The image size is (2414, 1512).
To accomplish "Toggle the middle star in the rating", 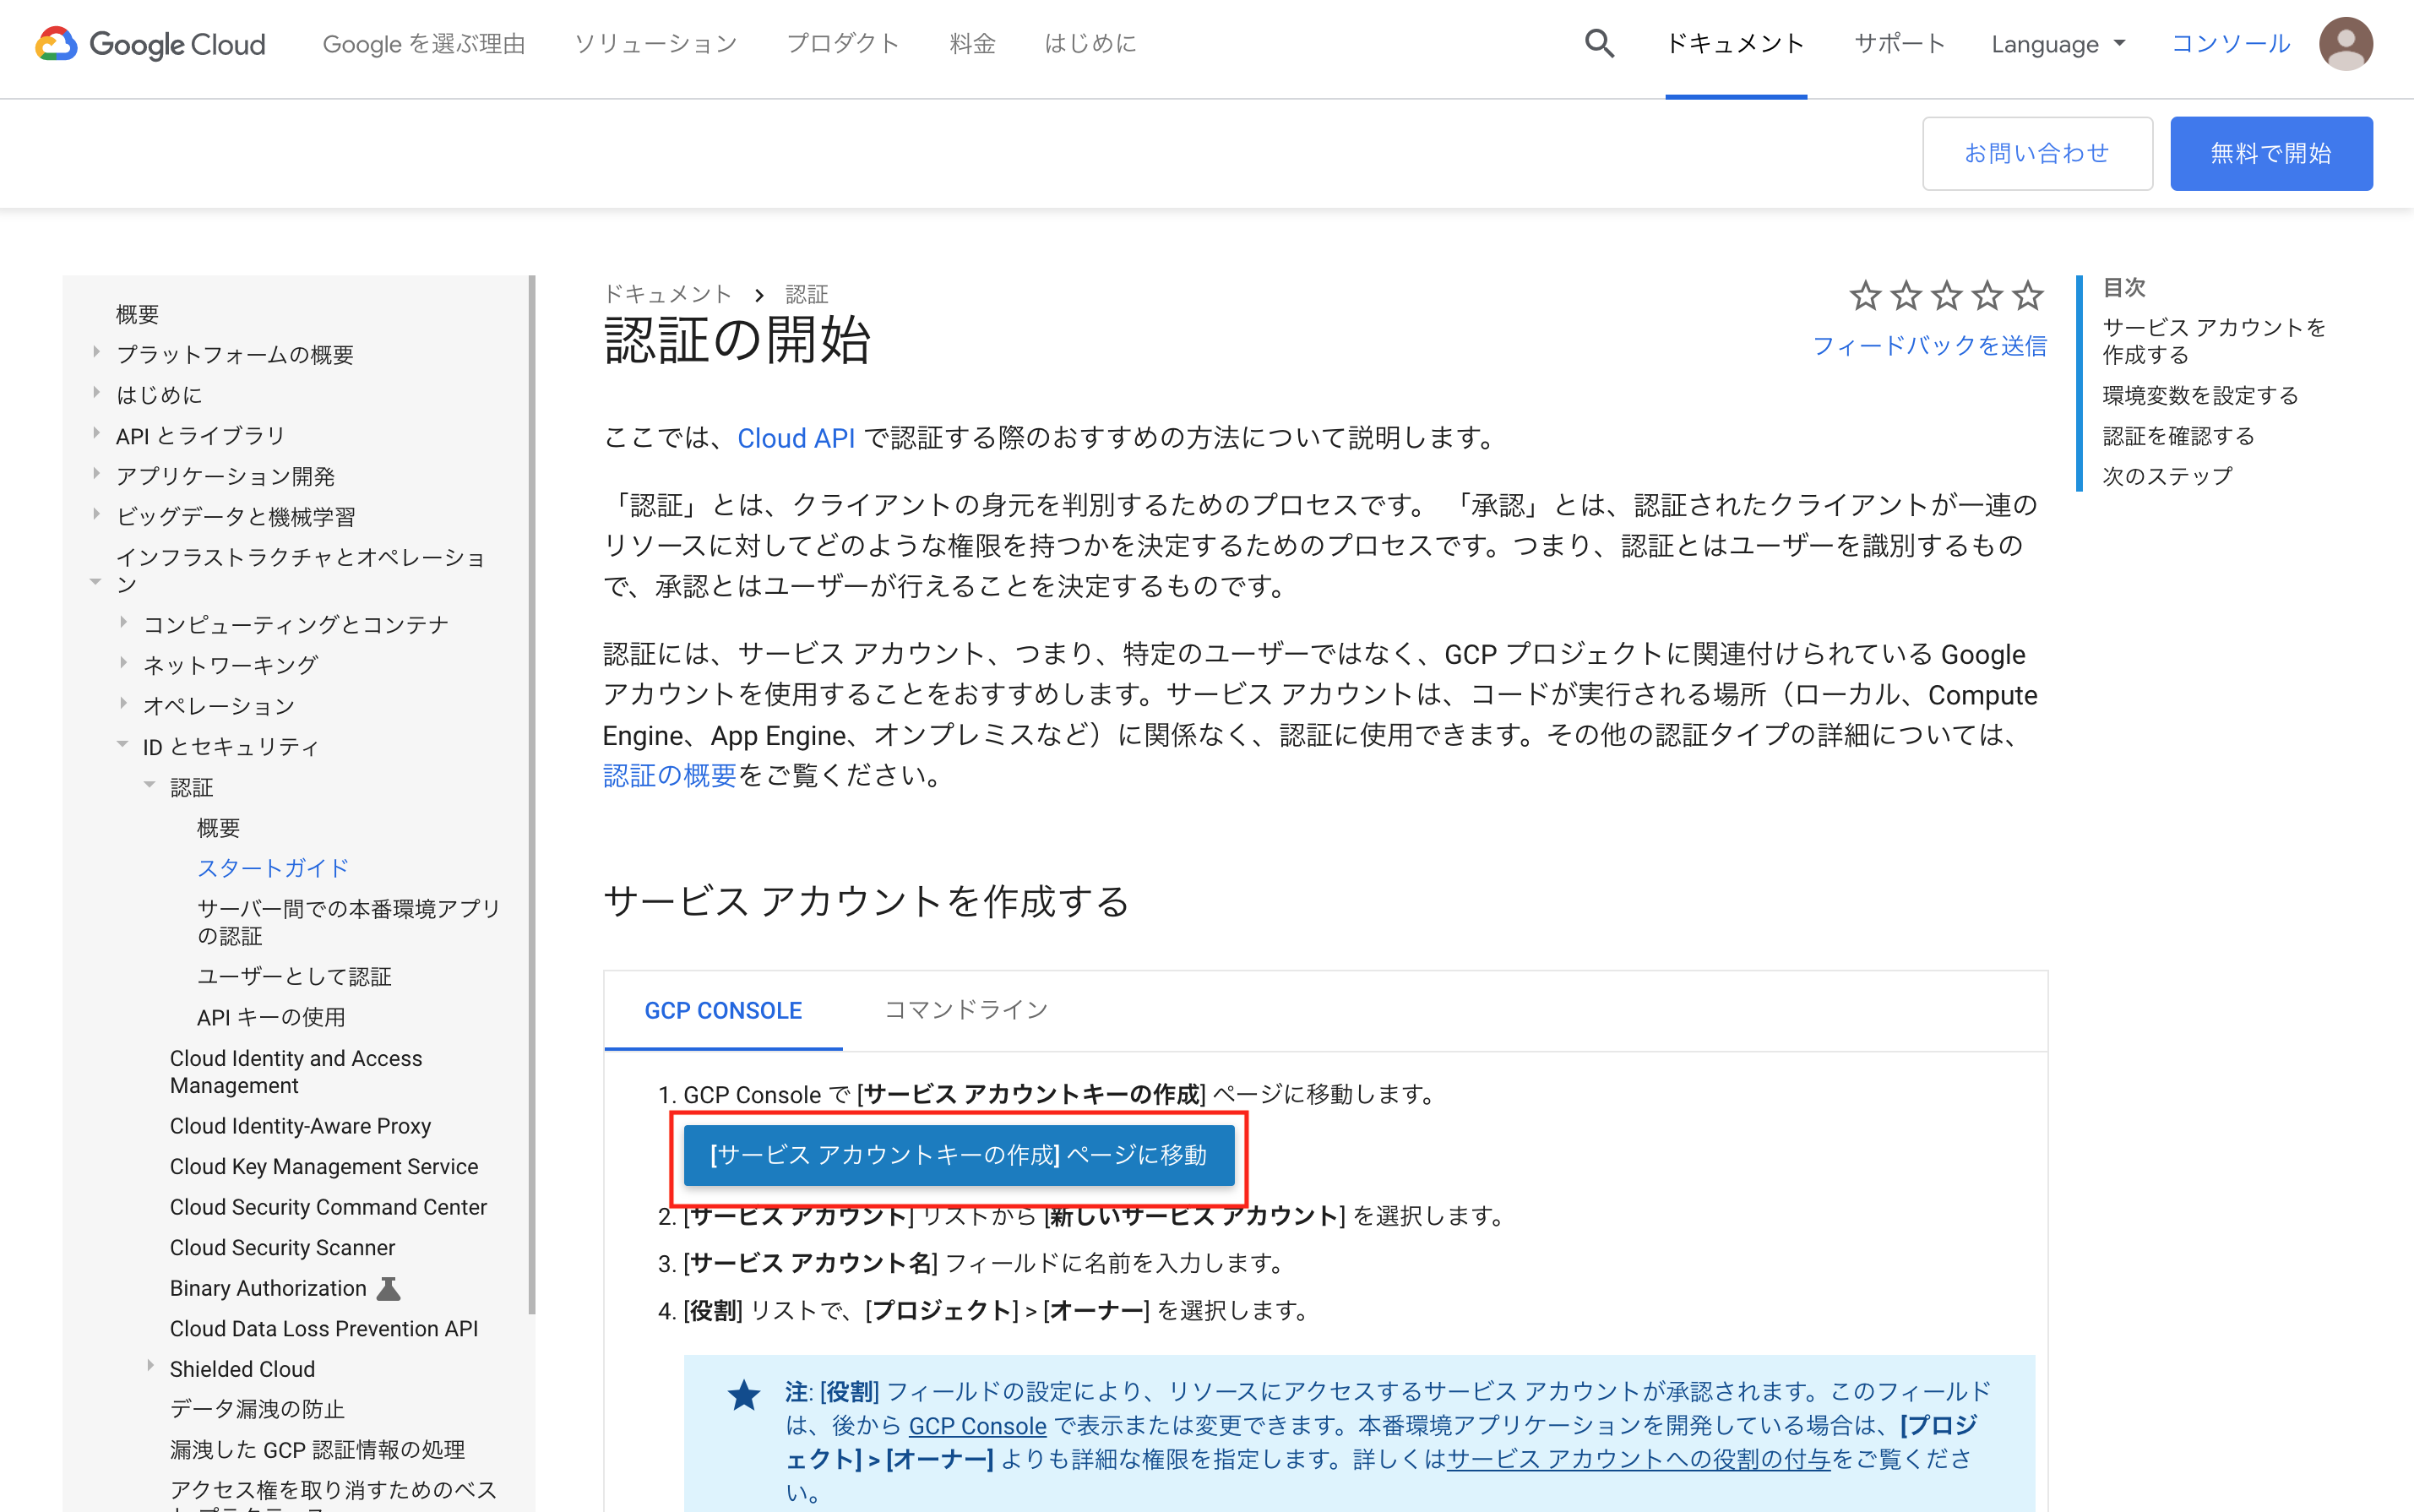I will (x=1947, y=295).
